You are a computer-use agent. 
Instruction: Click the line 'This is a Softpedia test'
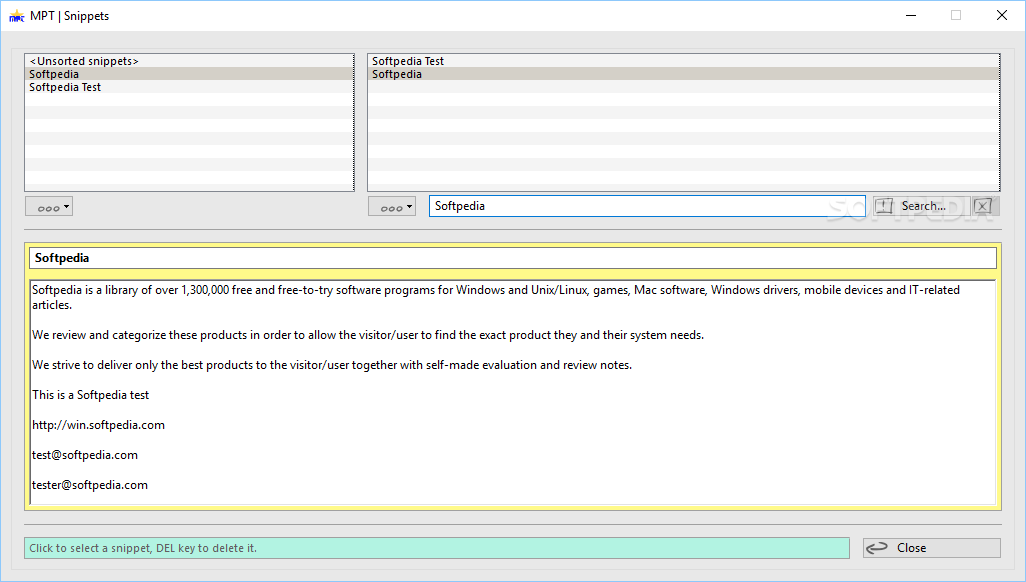pyautogui.click(x=90, y=395)
